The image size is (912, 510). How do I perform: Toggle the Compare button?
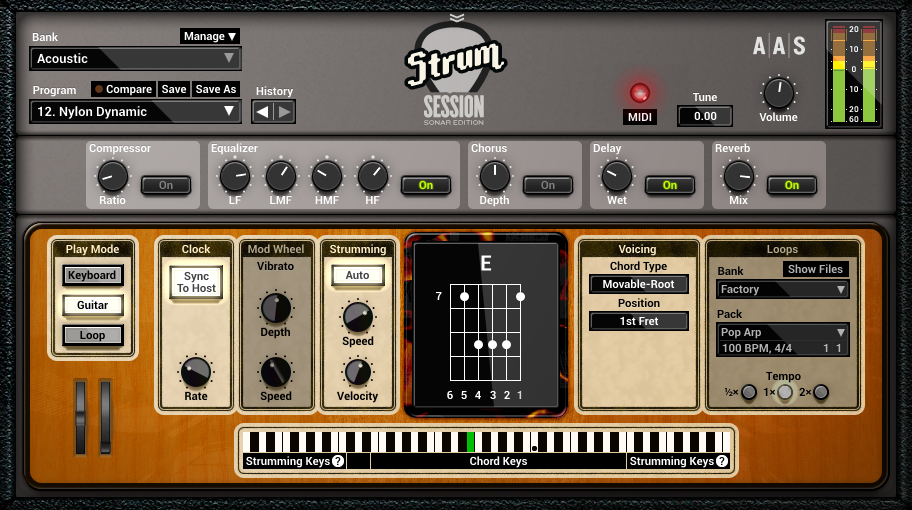[123, 89]
